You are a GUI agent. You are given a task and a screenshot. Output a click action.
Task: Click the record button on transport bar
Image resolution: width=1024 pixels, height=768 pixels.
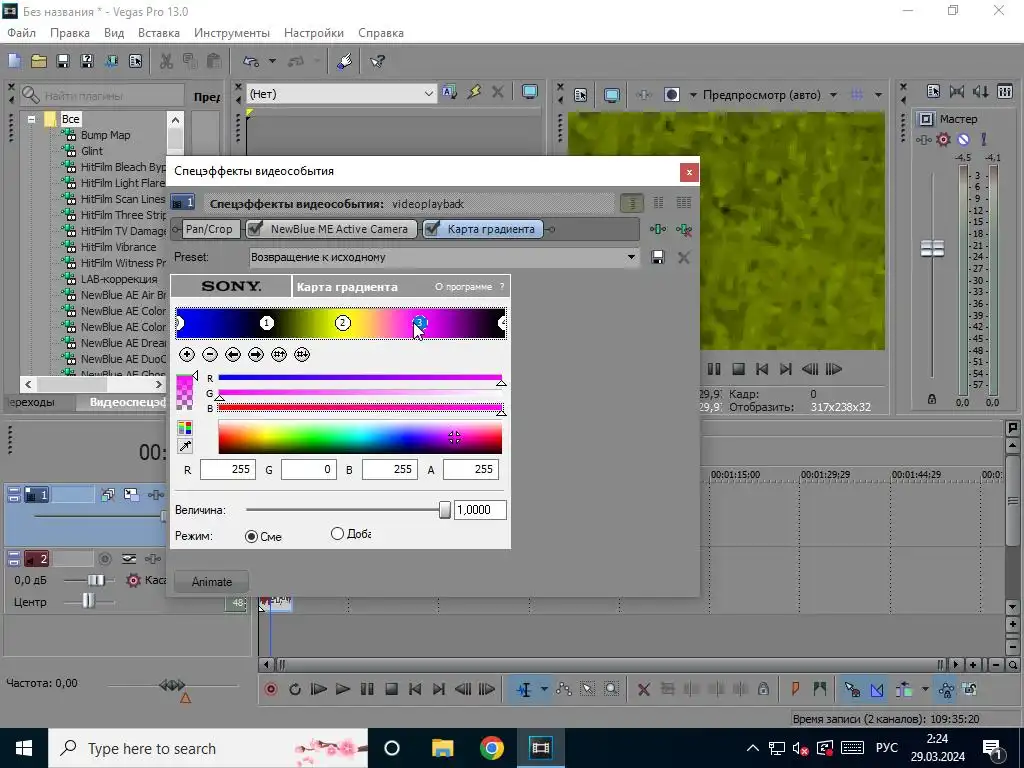click(x=271, y=689)
